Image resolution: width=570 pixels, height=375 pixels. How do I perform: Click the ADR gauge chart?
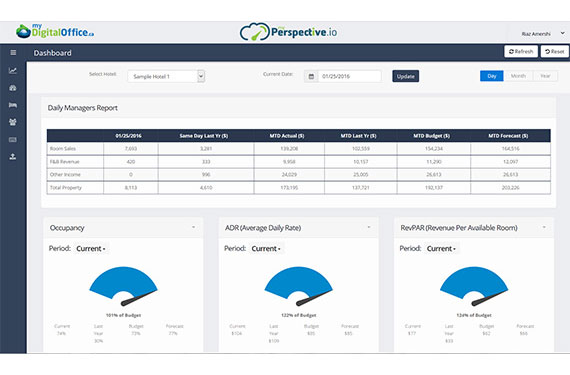[298, 286]
